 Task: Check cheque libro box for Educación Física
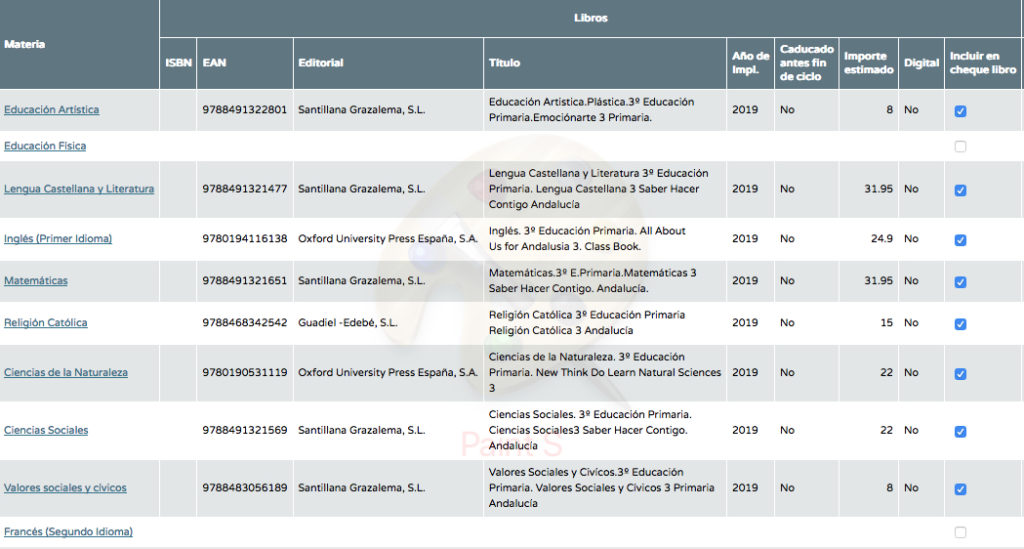(x=960, y=147)
